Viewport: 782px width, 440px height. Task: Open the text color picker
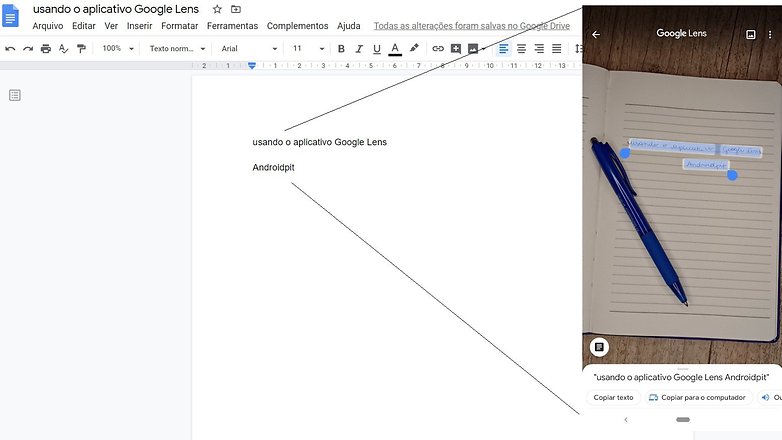pos(395,48)
